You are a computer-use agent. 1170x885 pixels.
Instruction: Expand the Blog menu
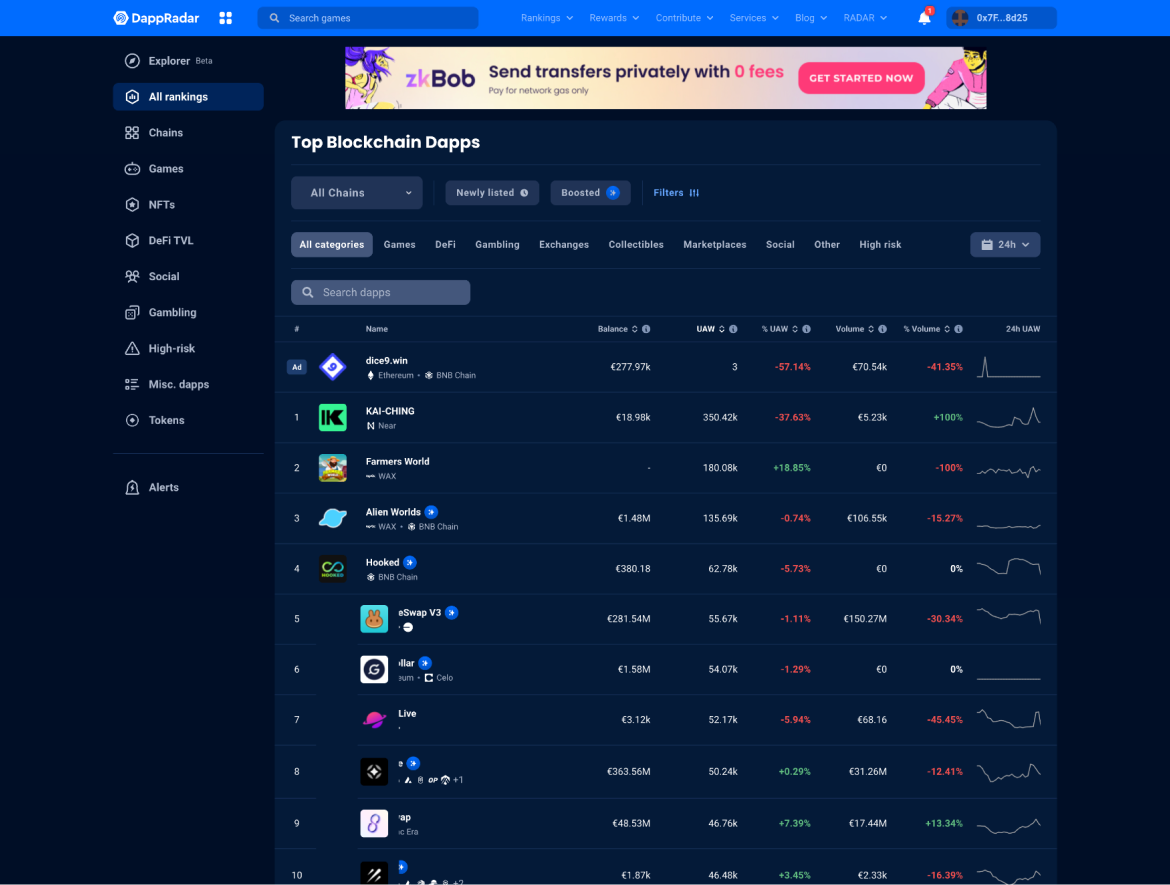point(811,18)
